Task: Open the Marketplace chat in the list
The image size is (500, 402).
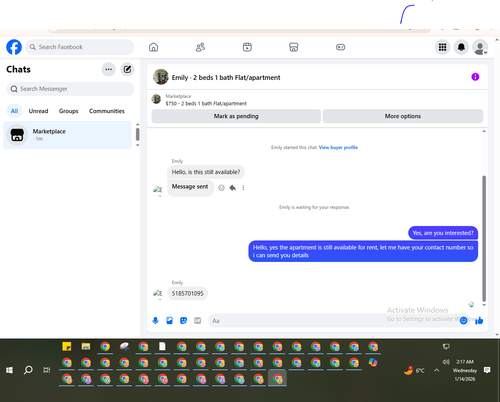Action: coord(67,135)
